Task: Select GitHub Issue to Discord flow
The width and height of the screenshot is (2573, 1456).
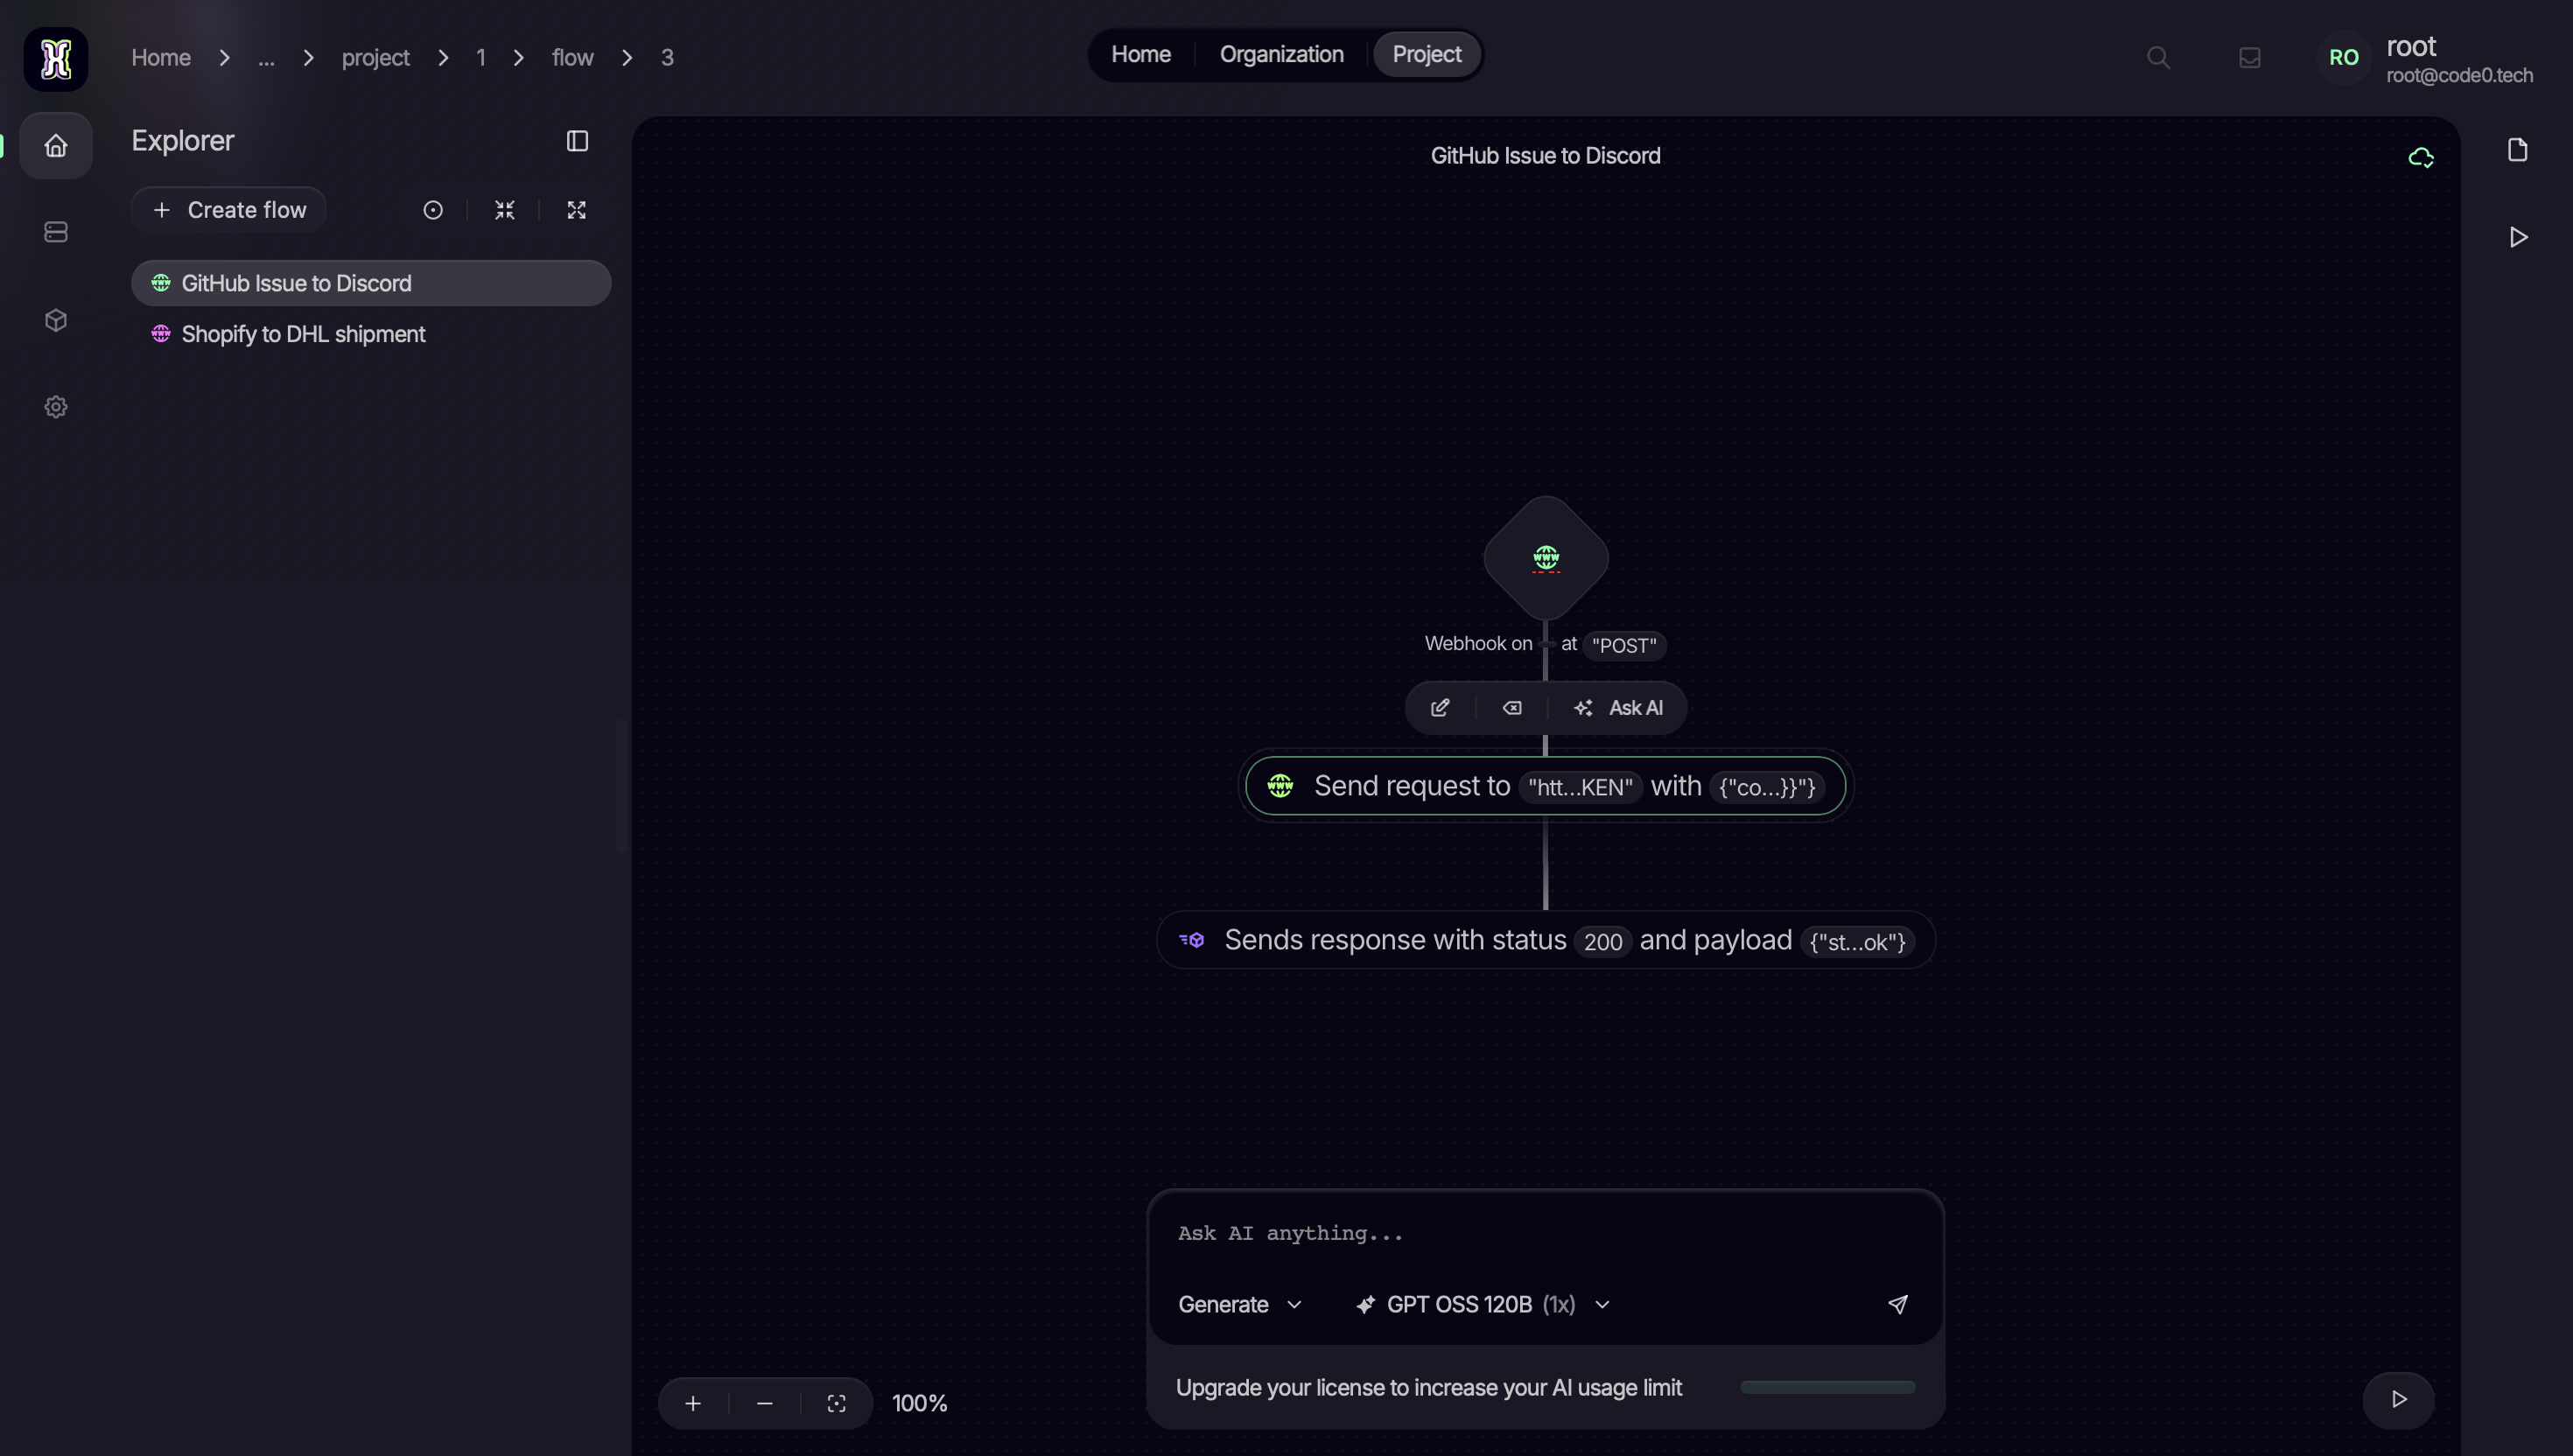Action: click(371, 283)
